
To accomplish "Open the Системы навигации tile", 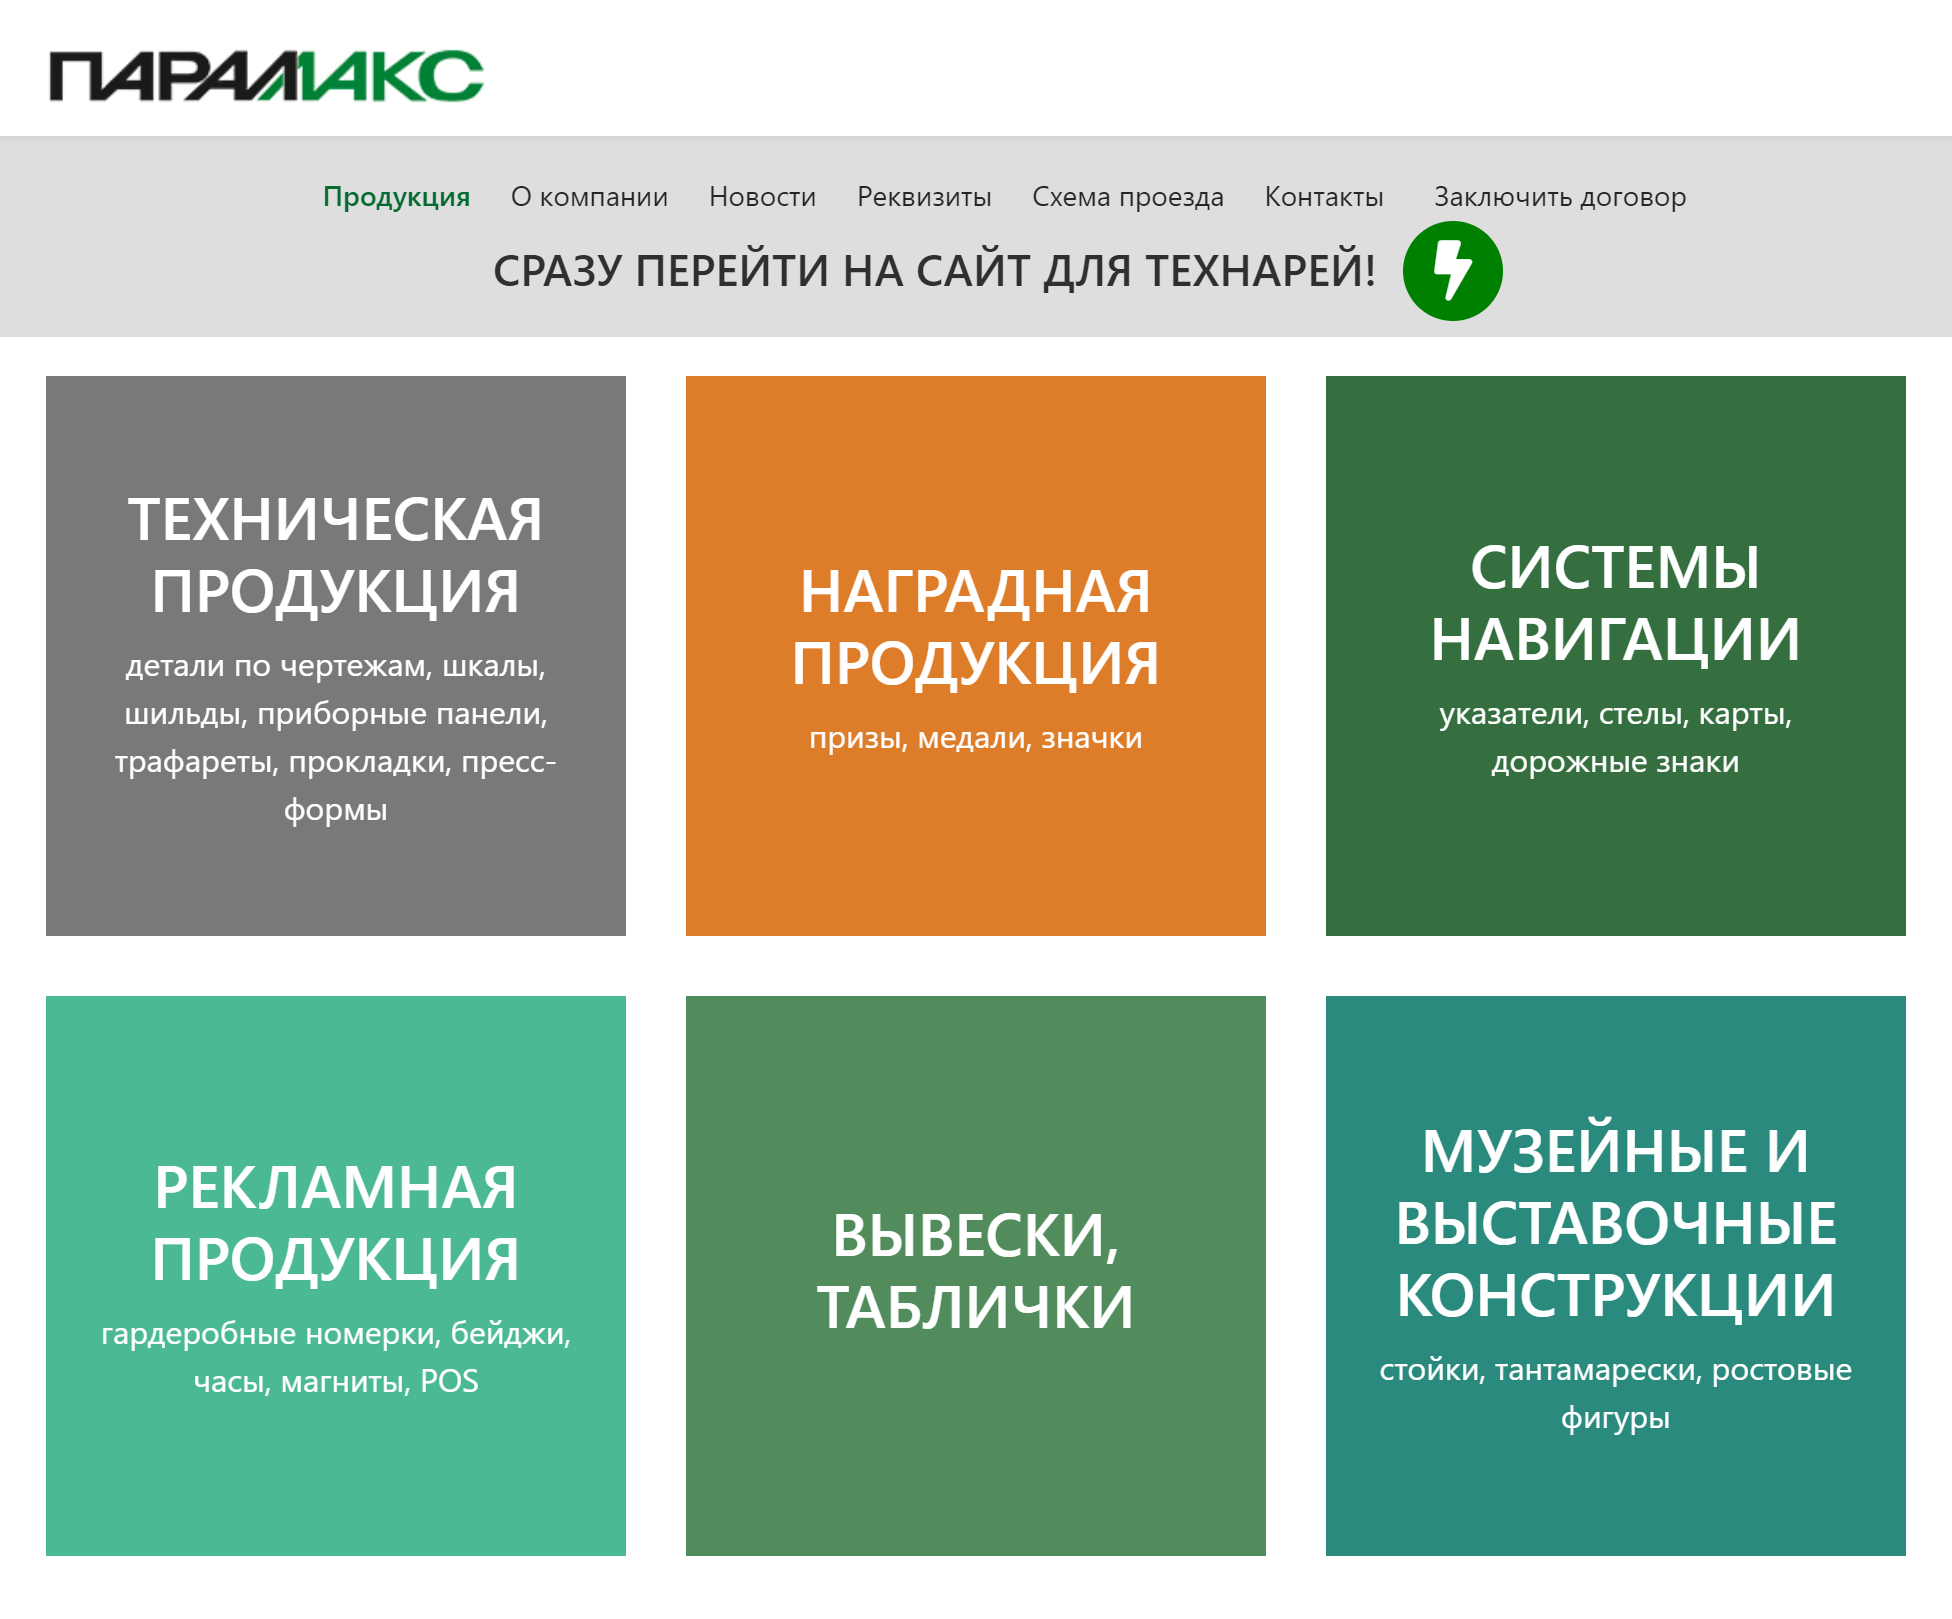I will coord(1616,656).
